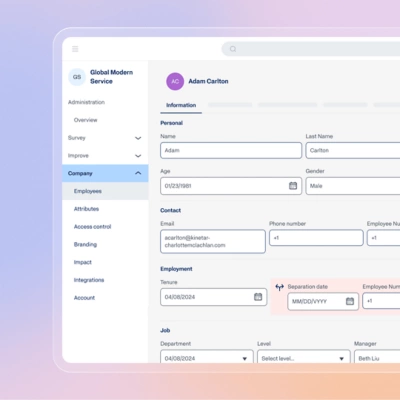Click the Company menu heading
Screen dimensions: 400x400
(80, 173)
